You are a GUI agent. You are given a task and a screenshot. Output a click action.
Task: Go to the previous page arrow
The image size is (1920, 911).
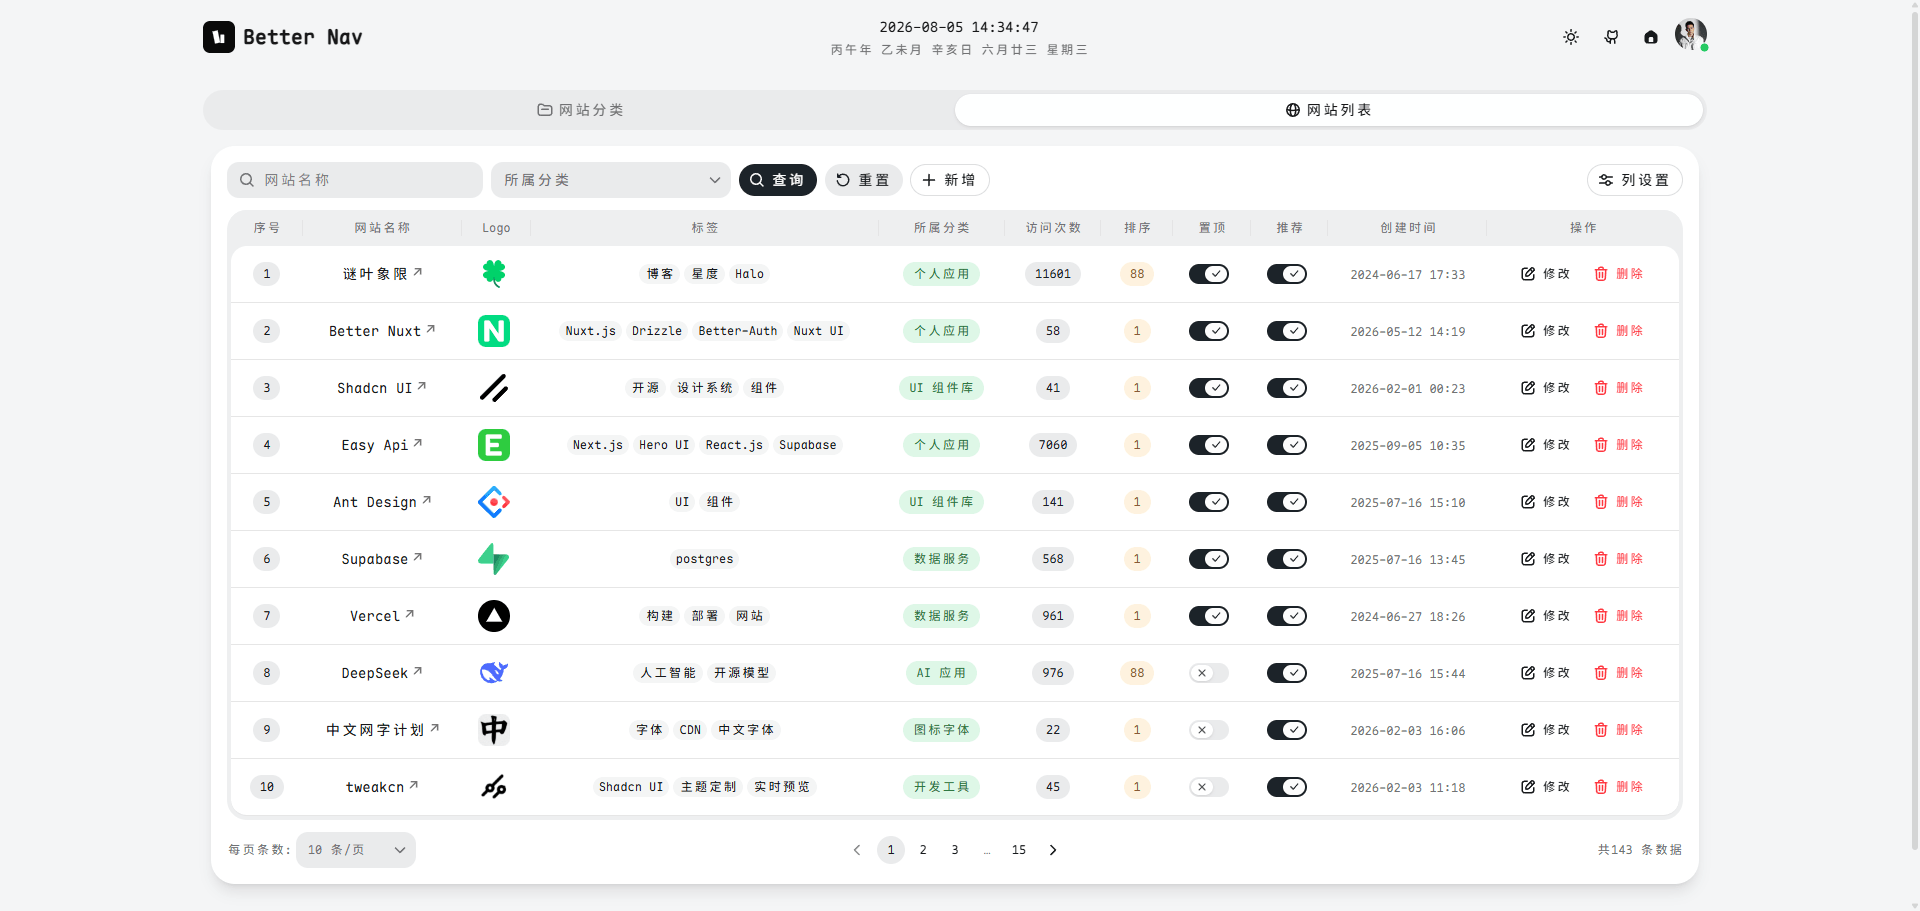tap(857, 850)
